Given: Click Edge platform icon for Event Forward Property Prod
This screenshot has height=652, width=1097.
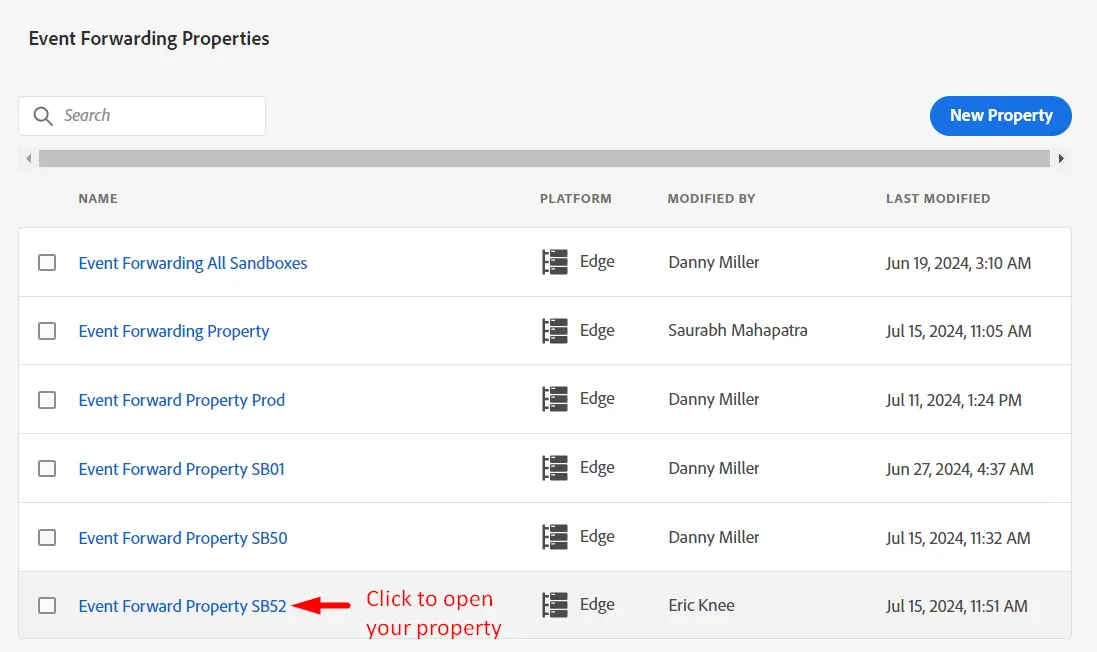Looking at the screenshot, I should coord(555,399).
